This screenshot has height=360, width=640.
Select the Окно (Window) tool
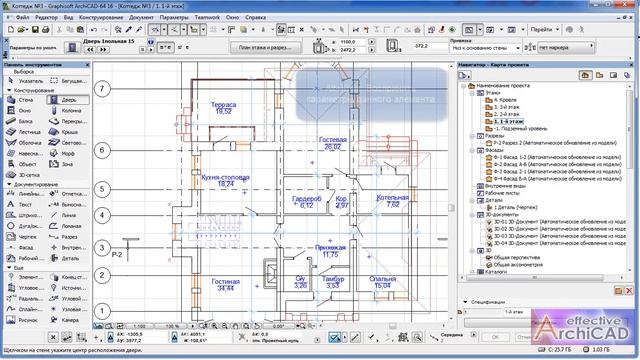[x=20, y=111]
